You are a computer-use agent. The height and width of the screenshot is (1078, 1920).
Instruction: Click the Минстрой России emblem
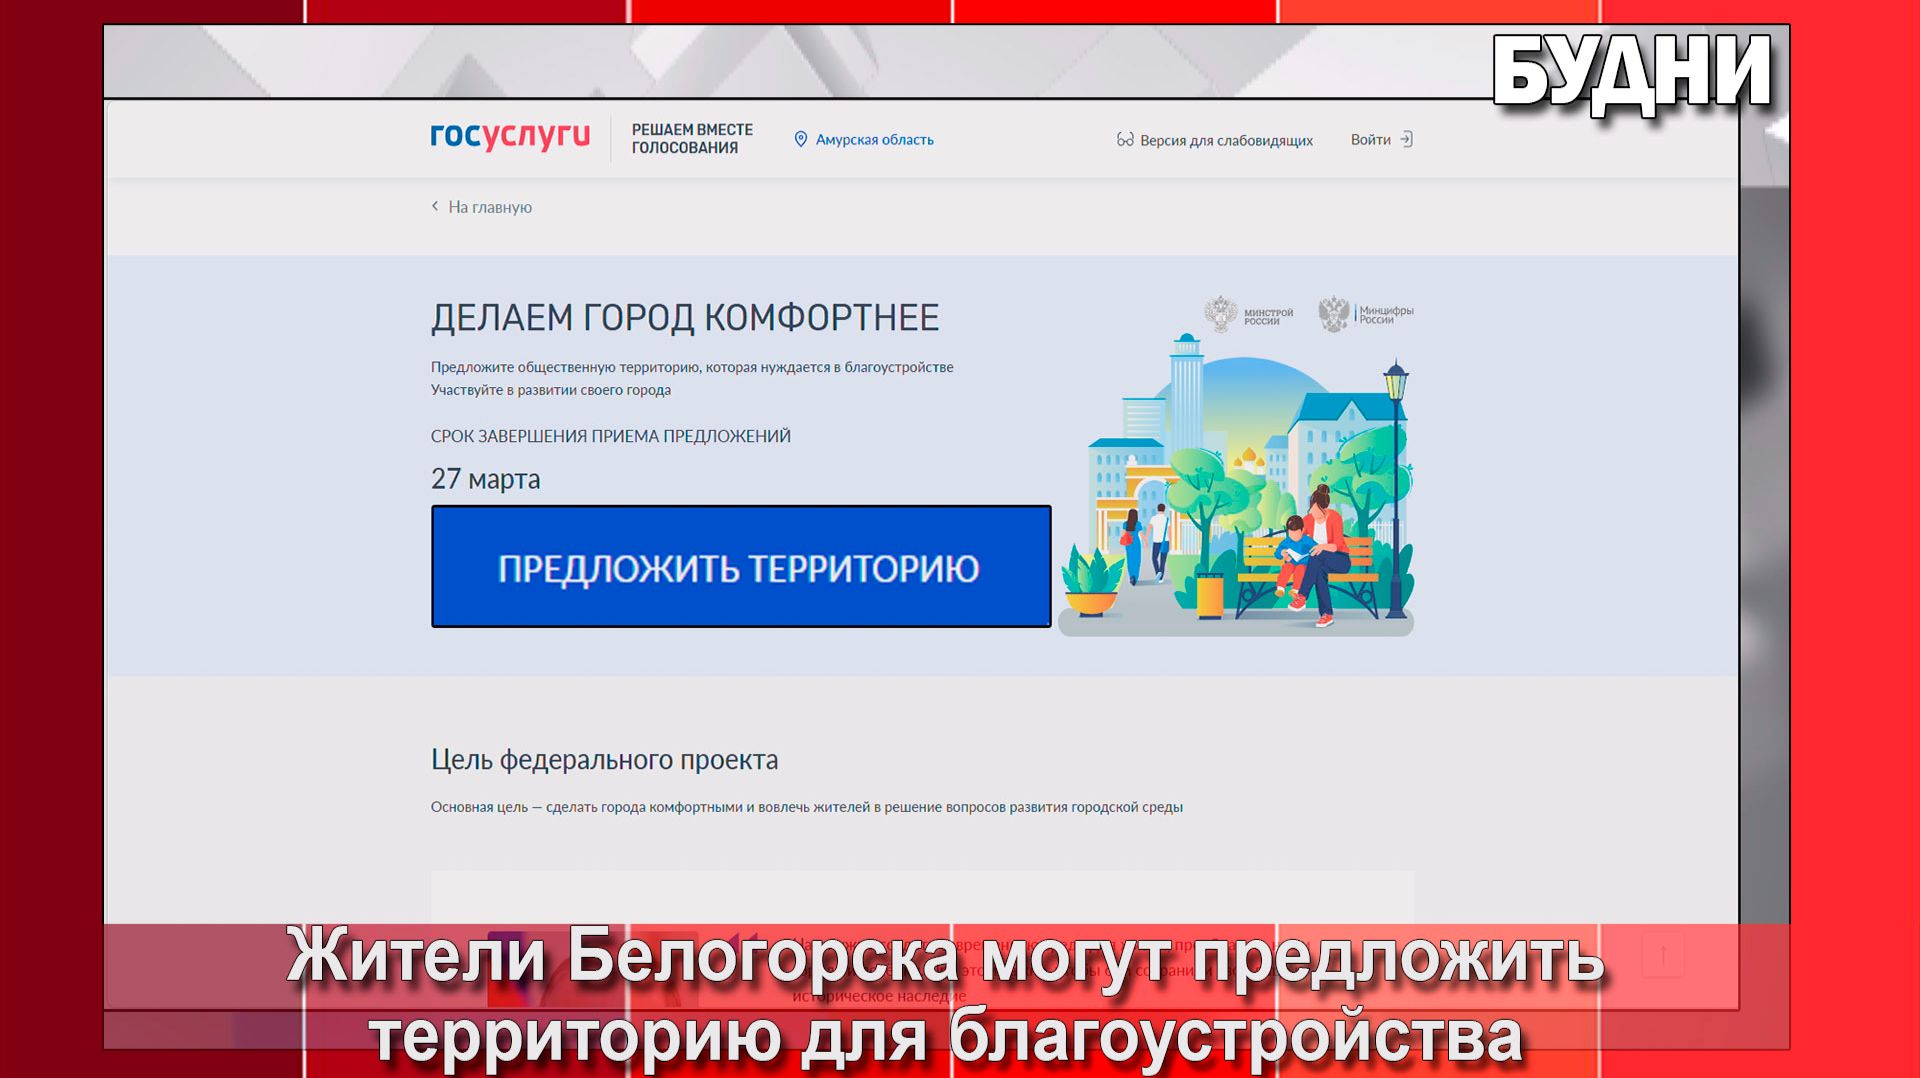pyautogui.click(x=1222, y=311)
